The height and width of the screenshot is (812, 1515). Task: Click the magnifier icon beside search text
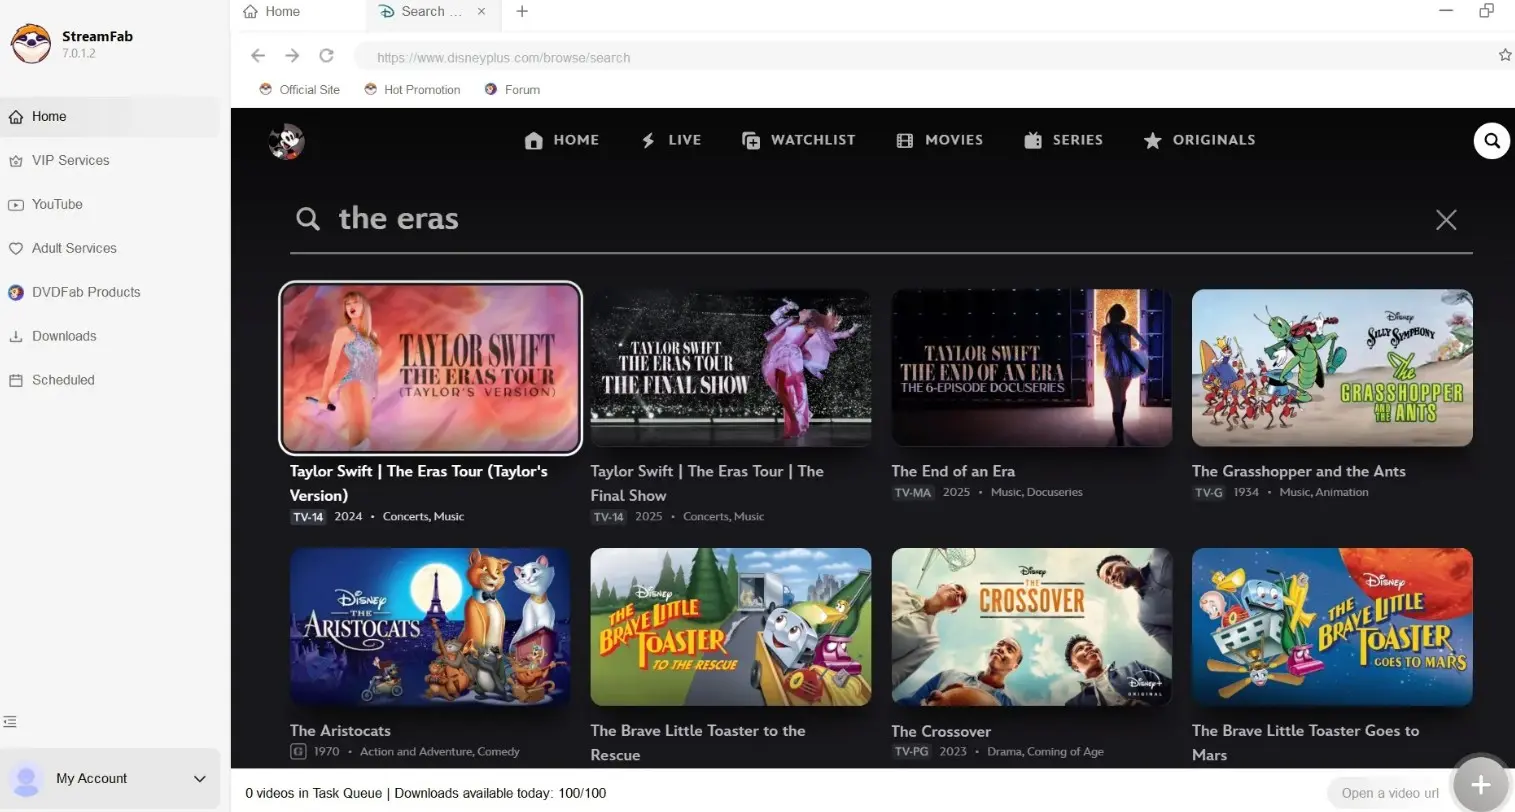pos(308,219)
